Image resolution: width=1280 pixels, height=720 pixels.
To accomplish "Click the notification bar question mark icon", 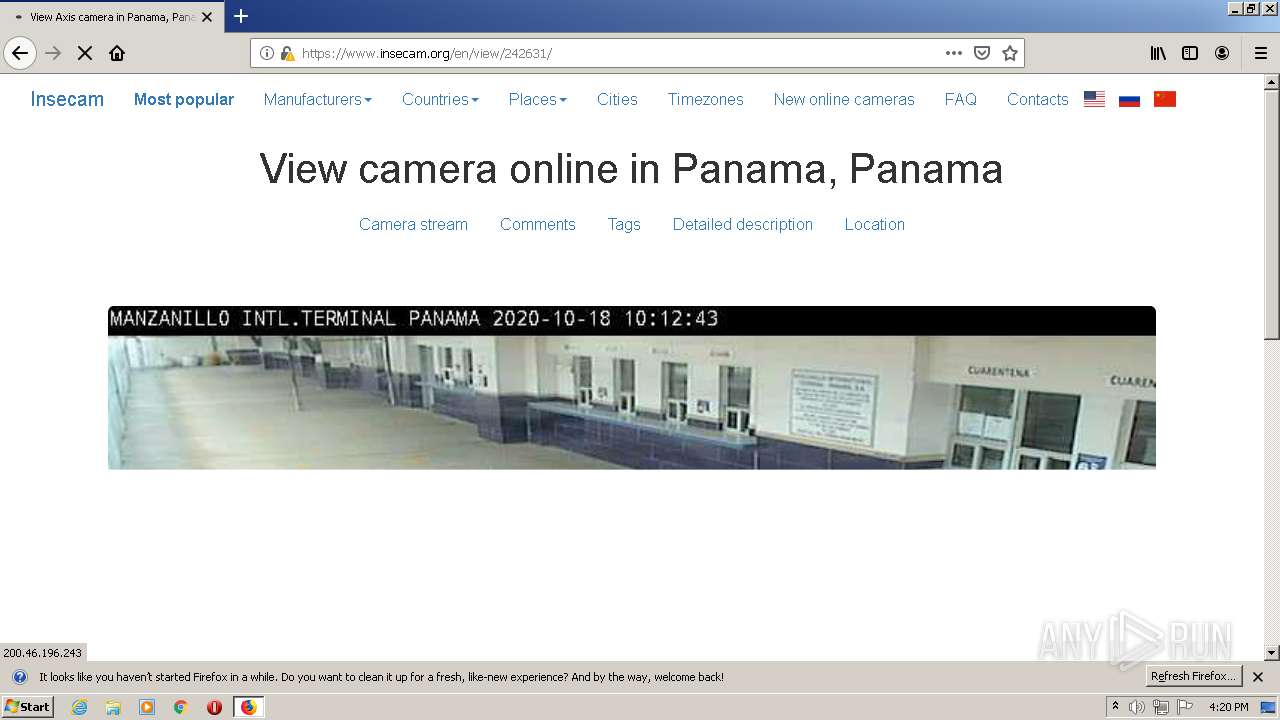I will click(x=19, y=677).
